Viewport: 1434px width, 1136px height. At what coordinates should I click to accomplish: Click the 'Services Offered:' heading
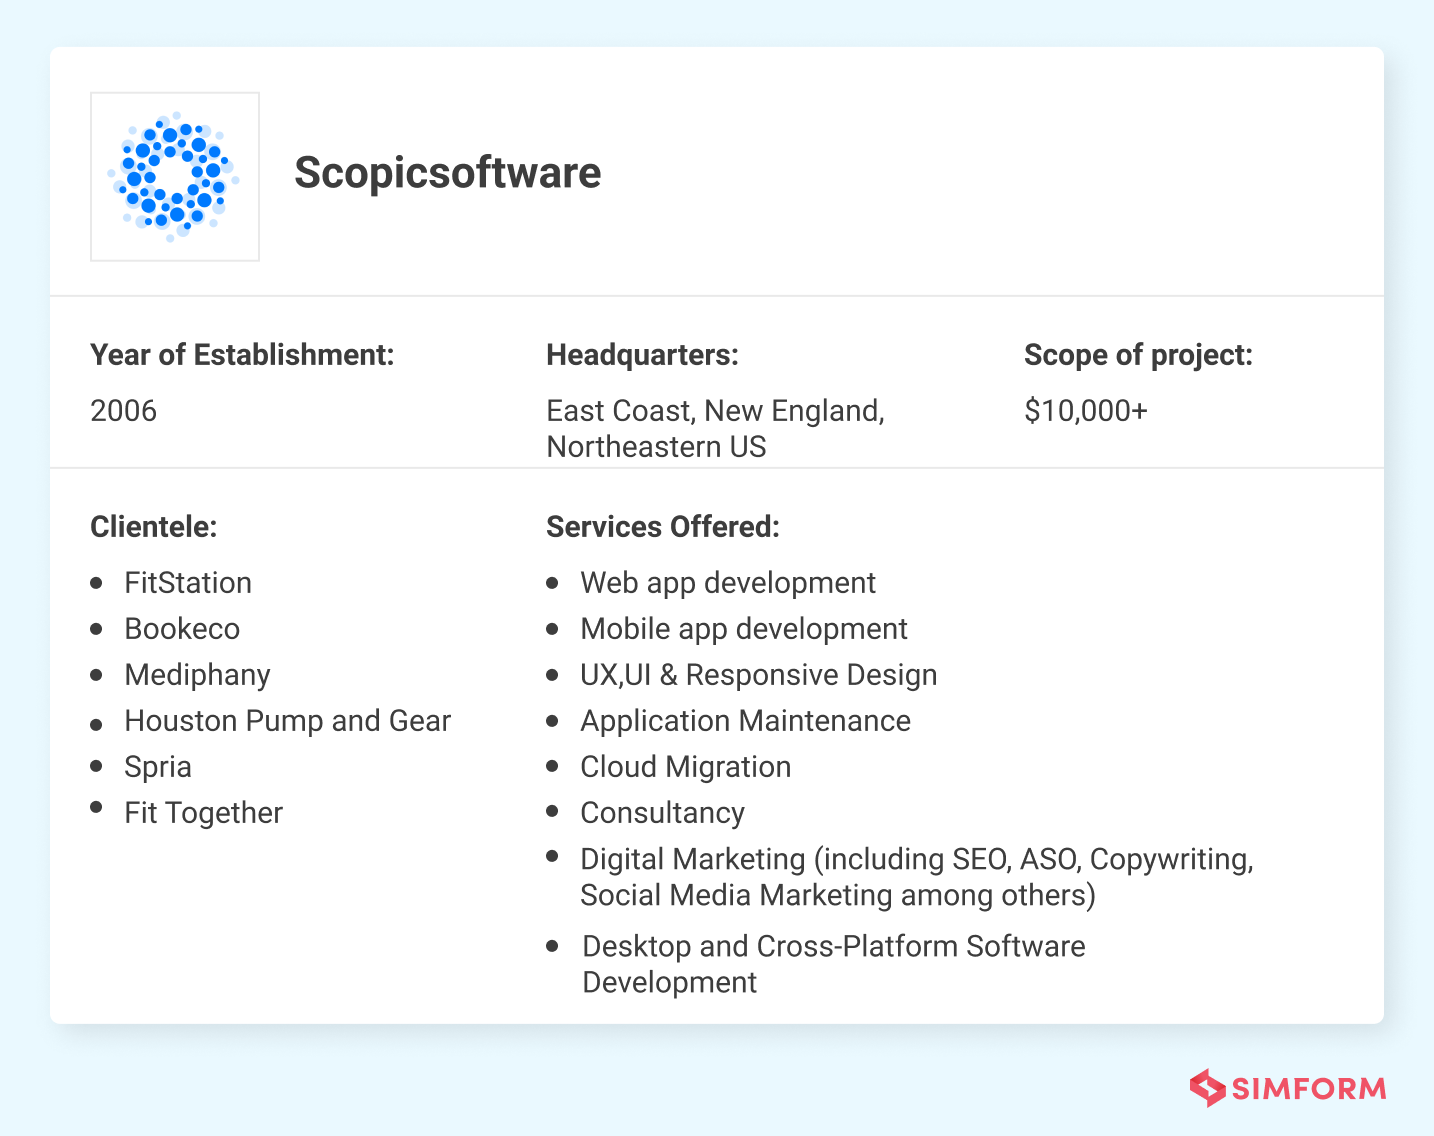click(x=662, y=527)
